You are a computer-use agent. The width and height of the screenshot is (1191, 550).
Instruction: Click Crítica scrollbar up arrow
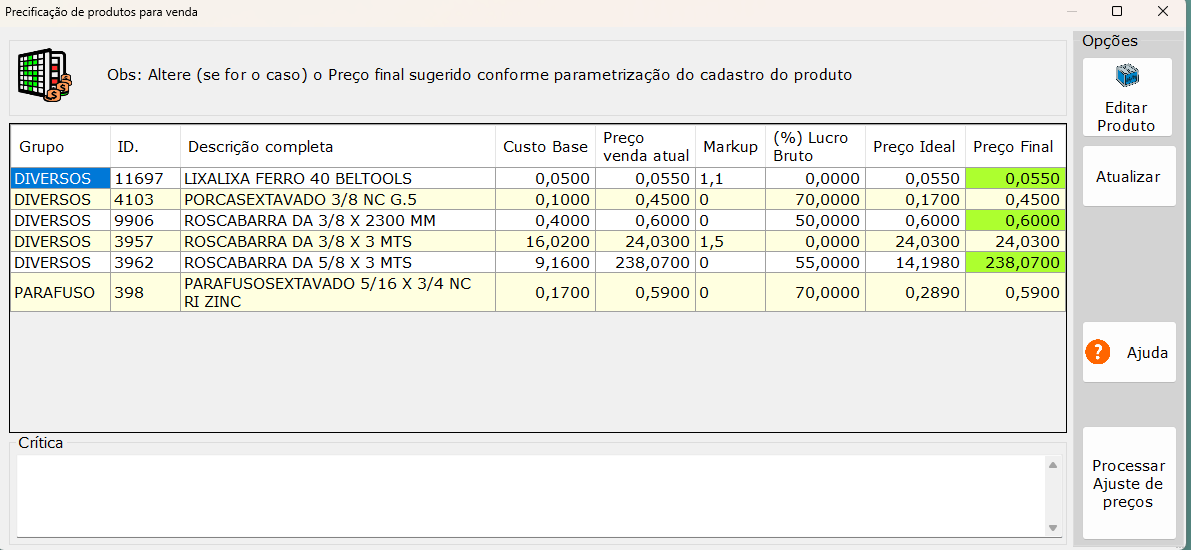tap(1052, 464)
